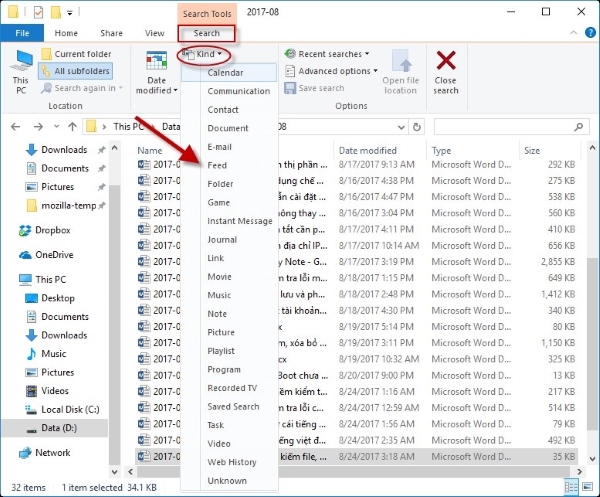Choose Document from the Kind list

pos(228,128)
